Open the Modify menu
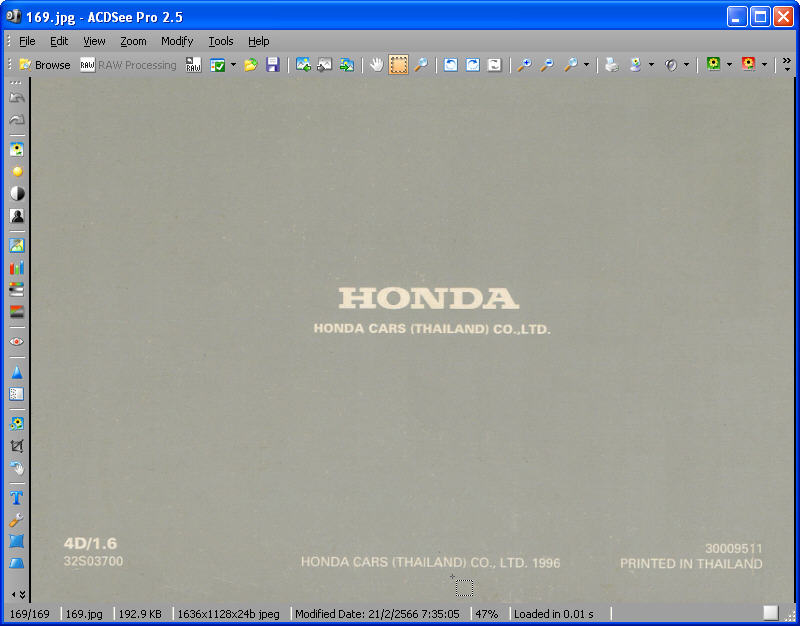800x626 pixels. pos(177,41)
